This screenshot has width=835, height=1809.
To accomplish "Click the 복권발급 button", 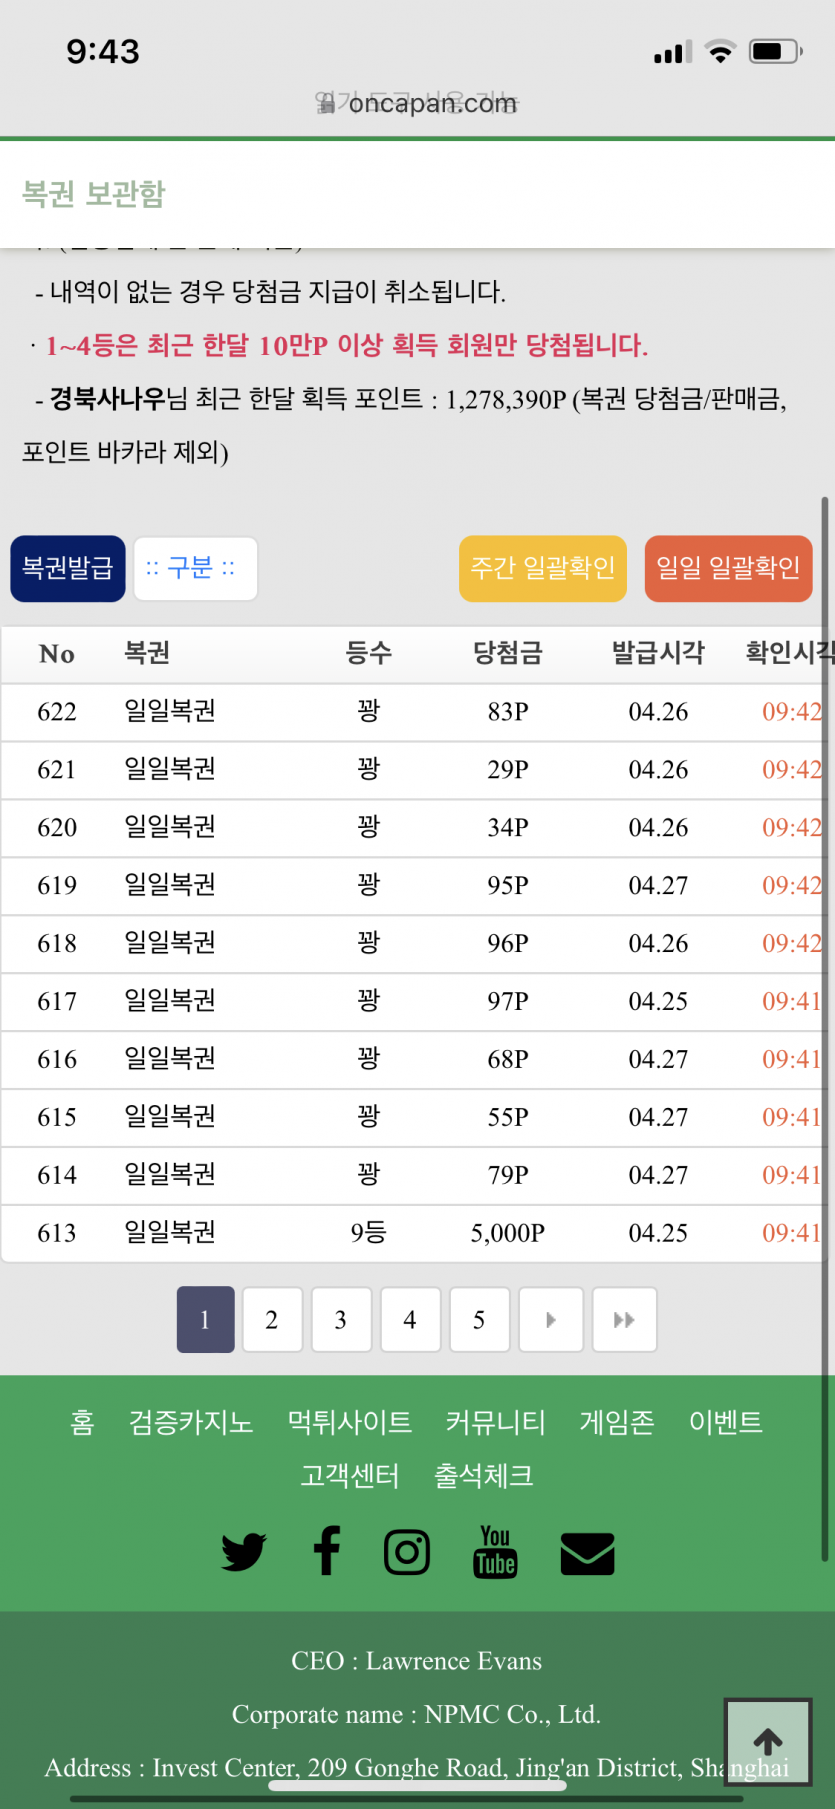I will click(68, 569).
